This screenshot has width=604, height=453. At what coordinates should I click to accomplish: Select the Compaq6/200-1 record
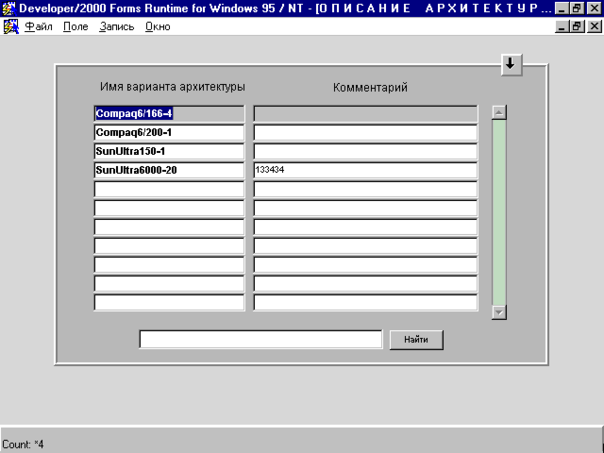pyautogui.click(x=169, y=133)
